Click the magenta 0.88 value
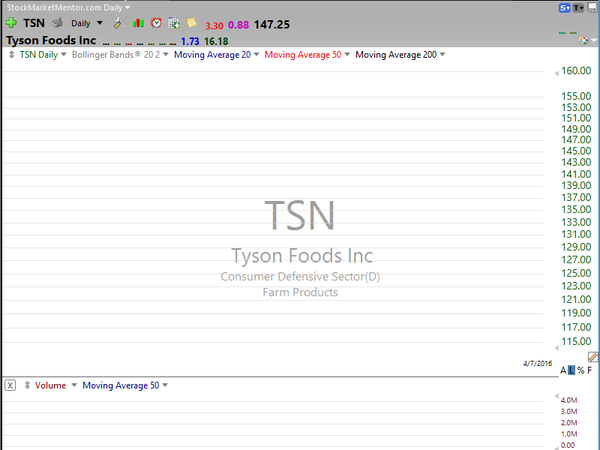 [x=238, y=25]
